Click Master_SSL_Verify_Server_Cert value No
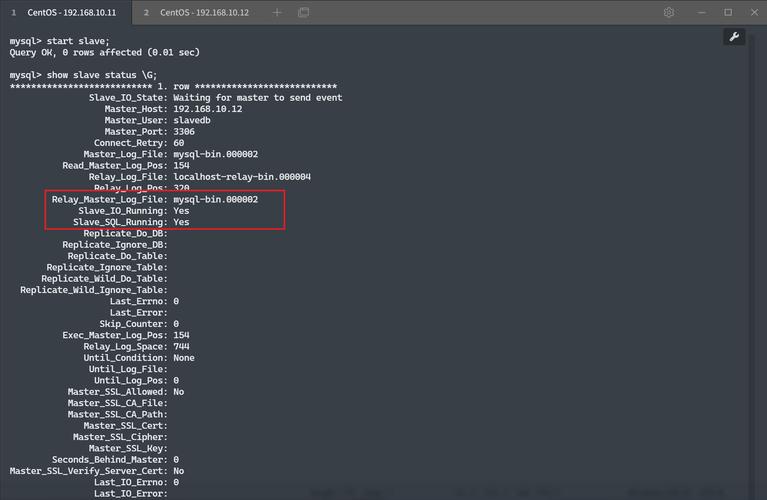Viewport: 767px width, 500px height. pos(179,471)
